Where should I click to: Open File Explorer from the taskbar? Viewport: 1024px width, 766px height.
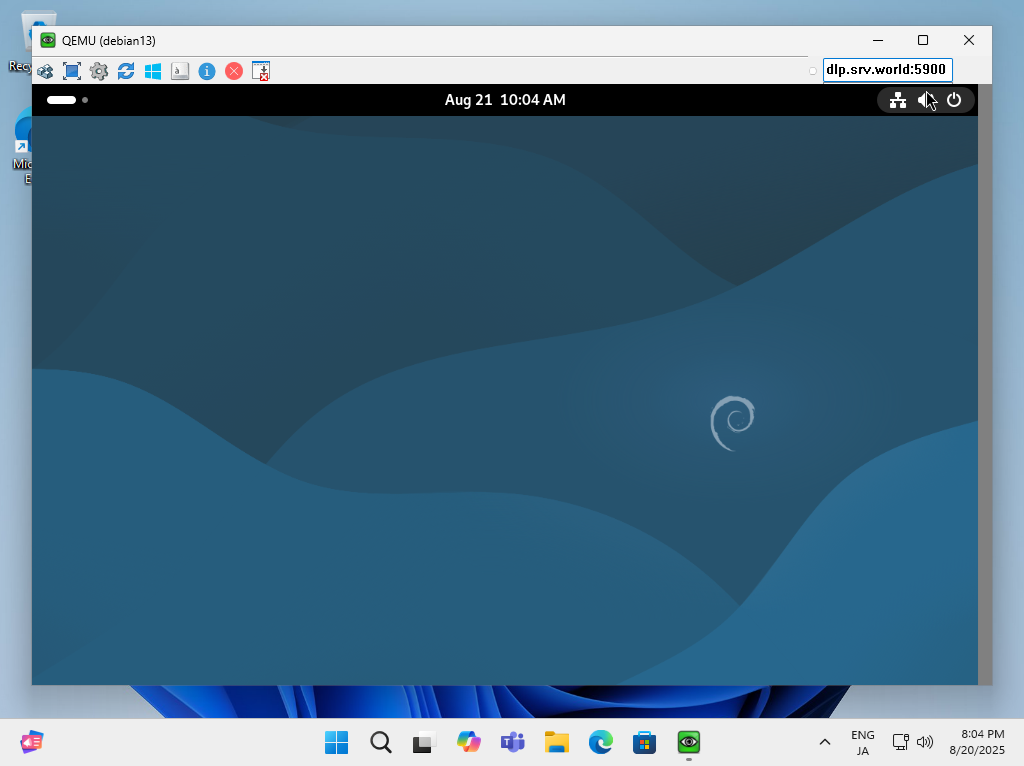(x=557, y=742)
